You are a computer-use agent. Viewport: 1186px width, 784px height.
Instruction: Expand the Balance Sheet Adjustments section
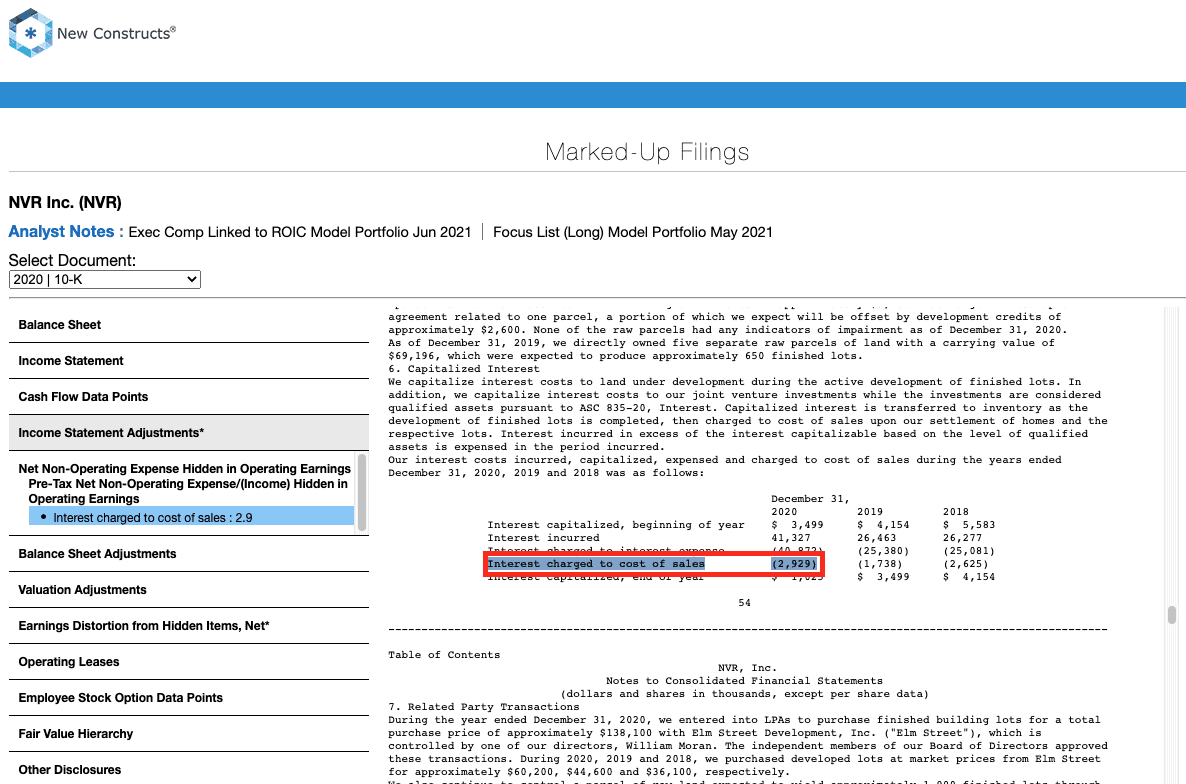[x=188, y=554]
